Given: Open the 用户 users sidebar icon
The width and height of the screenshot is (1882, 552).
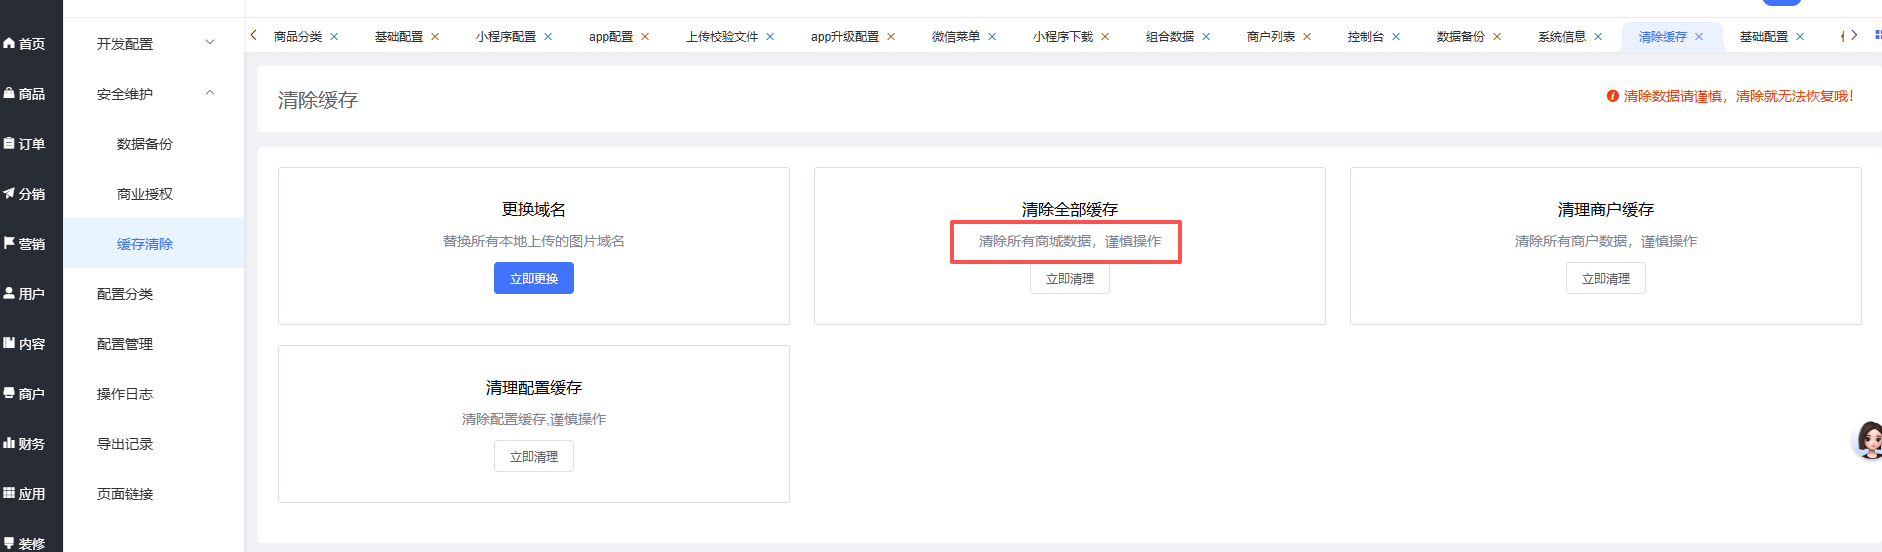Looking at the screenshot, I should [x=9, y=294].
